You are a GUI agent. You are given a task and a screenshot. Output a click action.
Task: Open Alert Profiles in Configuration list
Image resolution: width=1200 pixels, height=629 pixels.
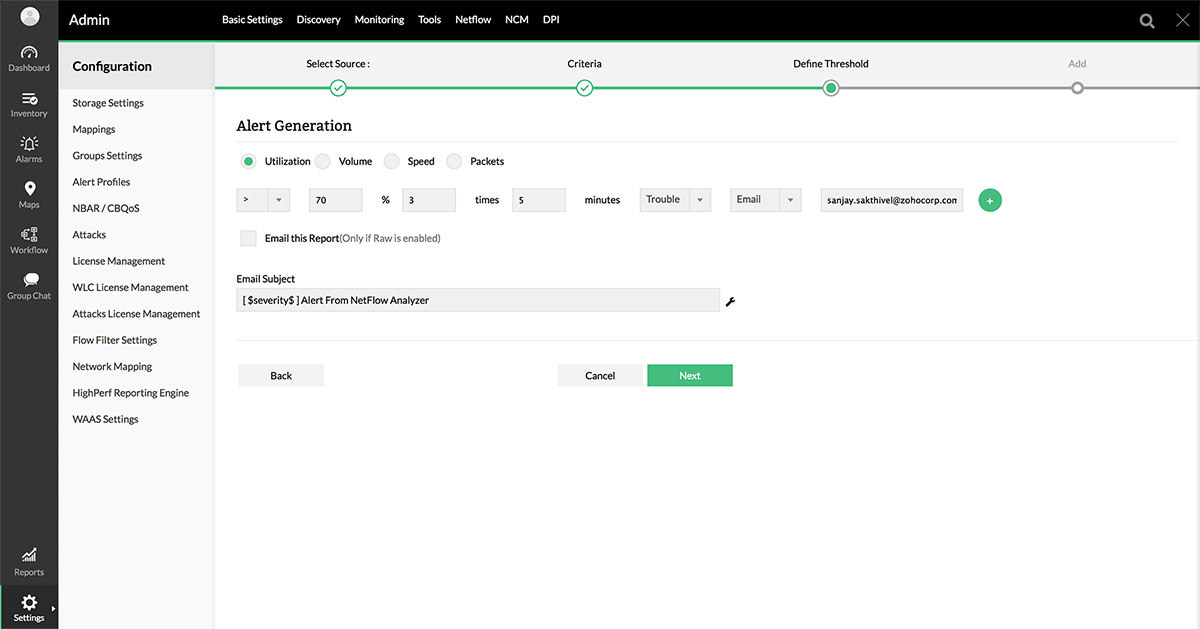(101, 182)
